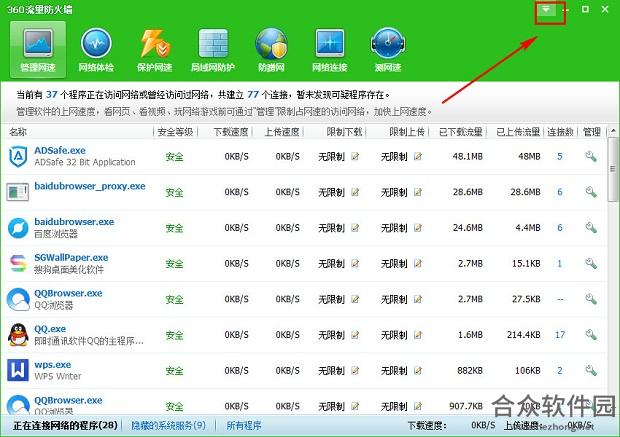Edit download limit for baidubrowser_proxy.exe
Screen dimensions: 620x437
[355, 192]
